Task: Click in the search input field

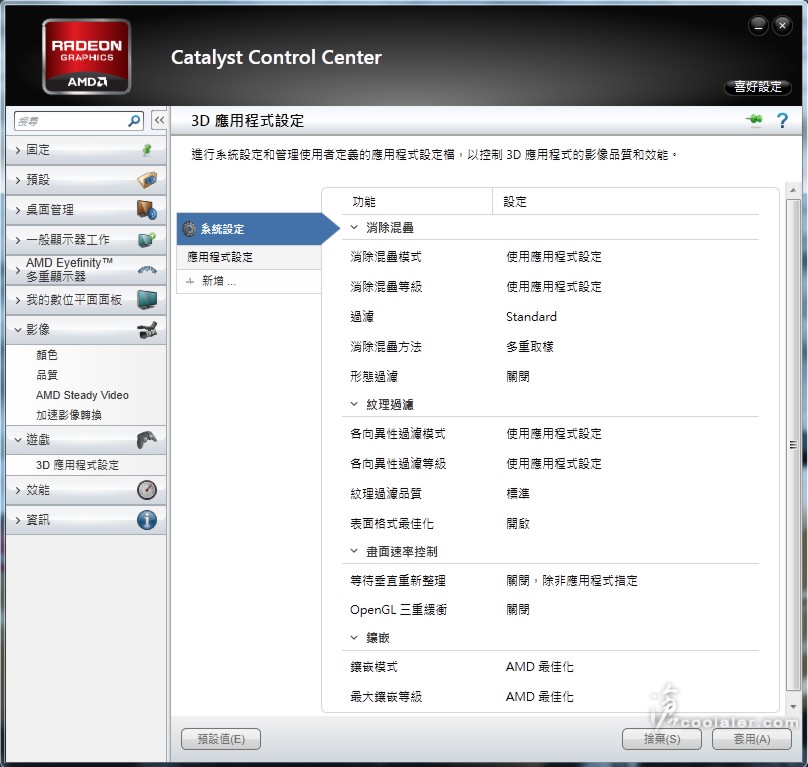Action: pyautogui.click(x=71, y=121)
